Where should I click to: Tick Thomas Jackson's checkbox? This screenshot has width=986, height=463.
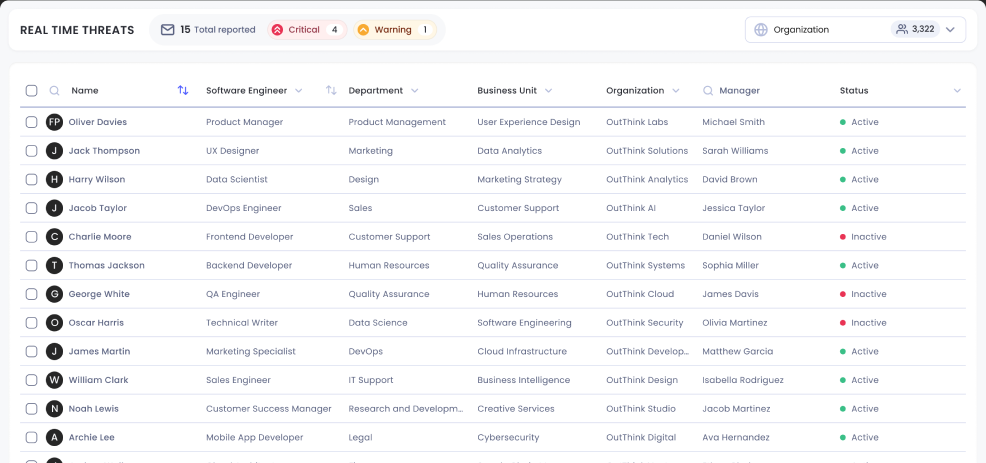[x=31, y=265]
